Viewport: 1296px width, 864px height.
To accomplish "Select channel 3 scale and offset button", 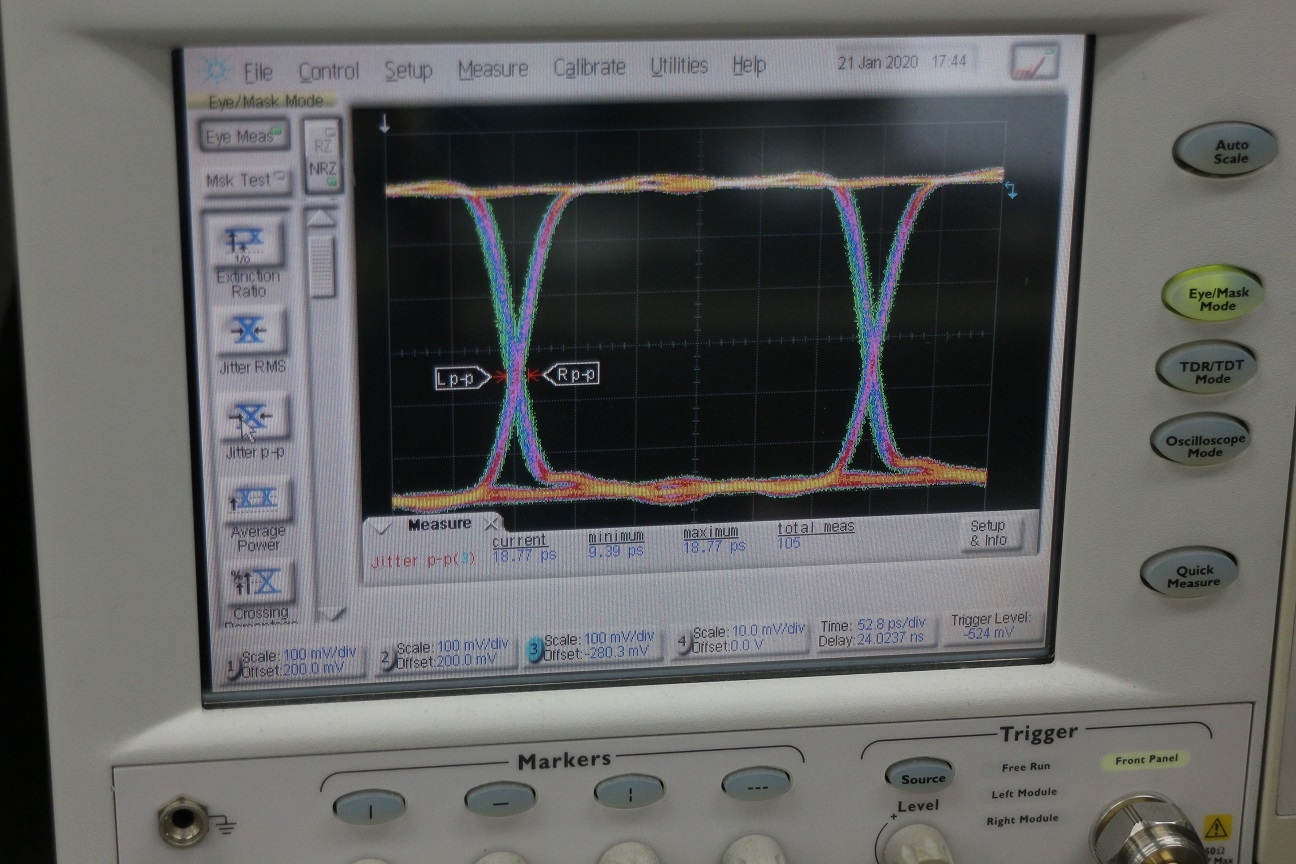I will (x=590, y=646).
